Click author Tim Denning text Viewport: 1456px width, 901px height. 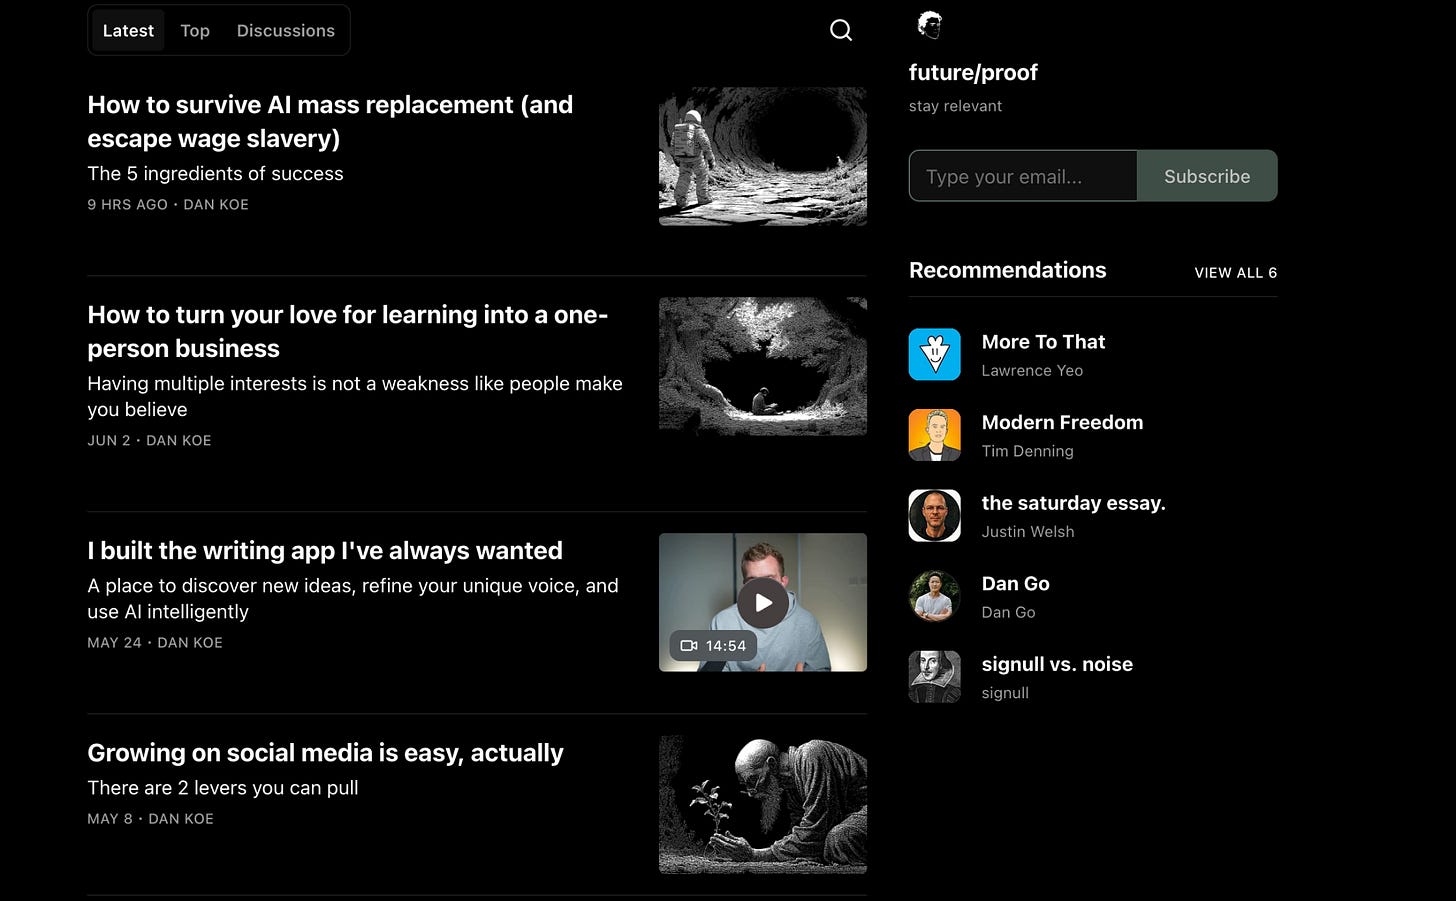point(1027,451)
